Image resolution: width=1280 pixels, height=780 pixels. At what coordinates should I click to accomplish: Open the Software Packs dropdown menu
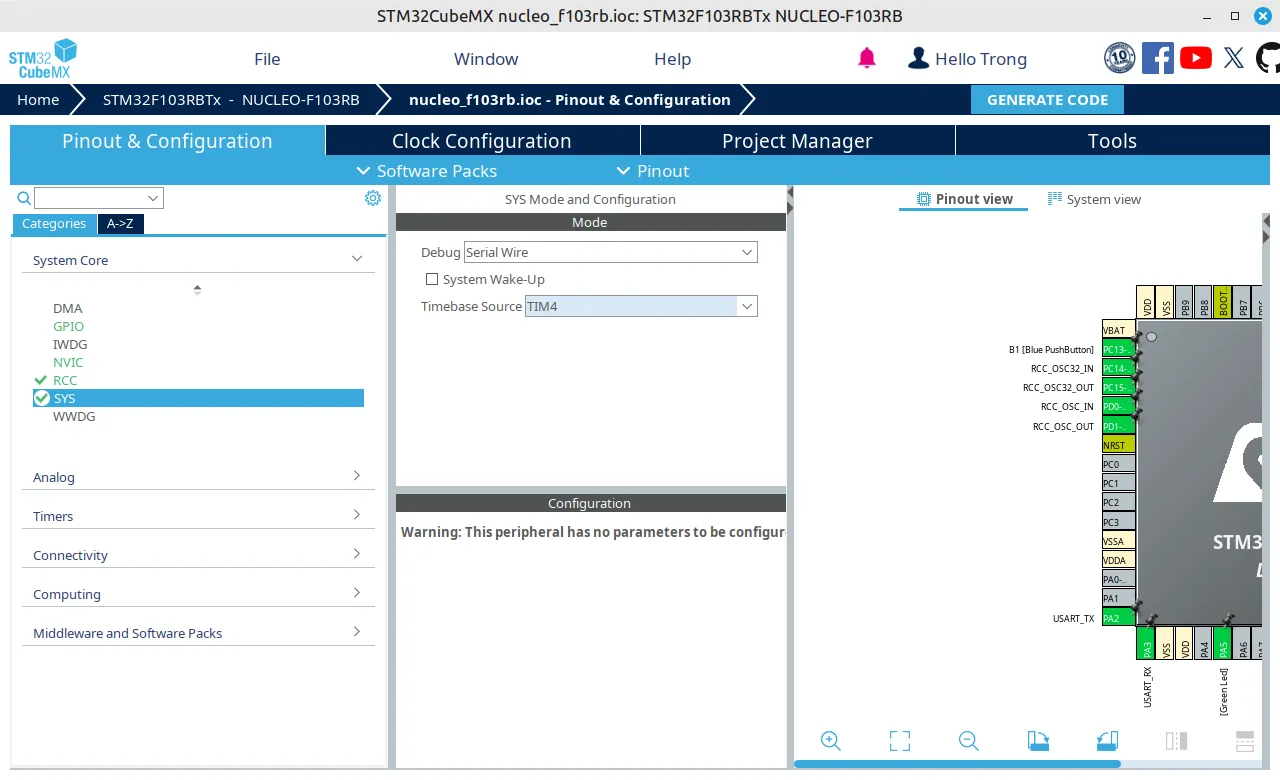coord(427,171)
